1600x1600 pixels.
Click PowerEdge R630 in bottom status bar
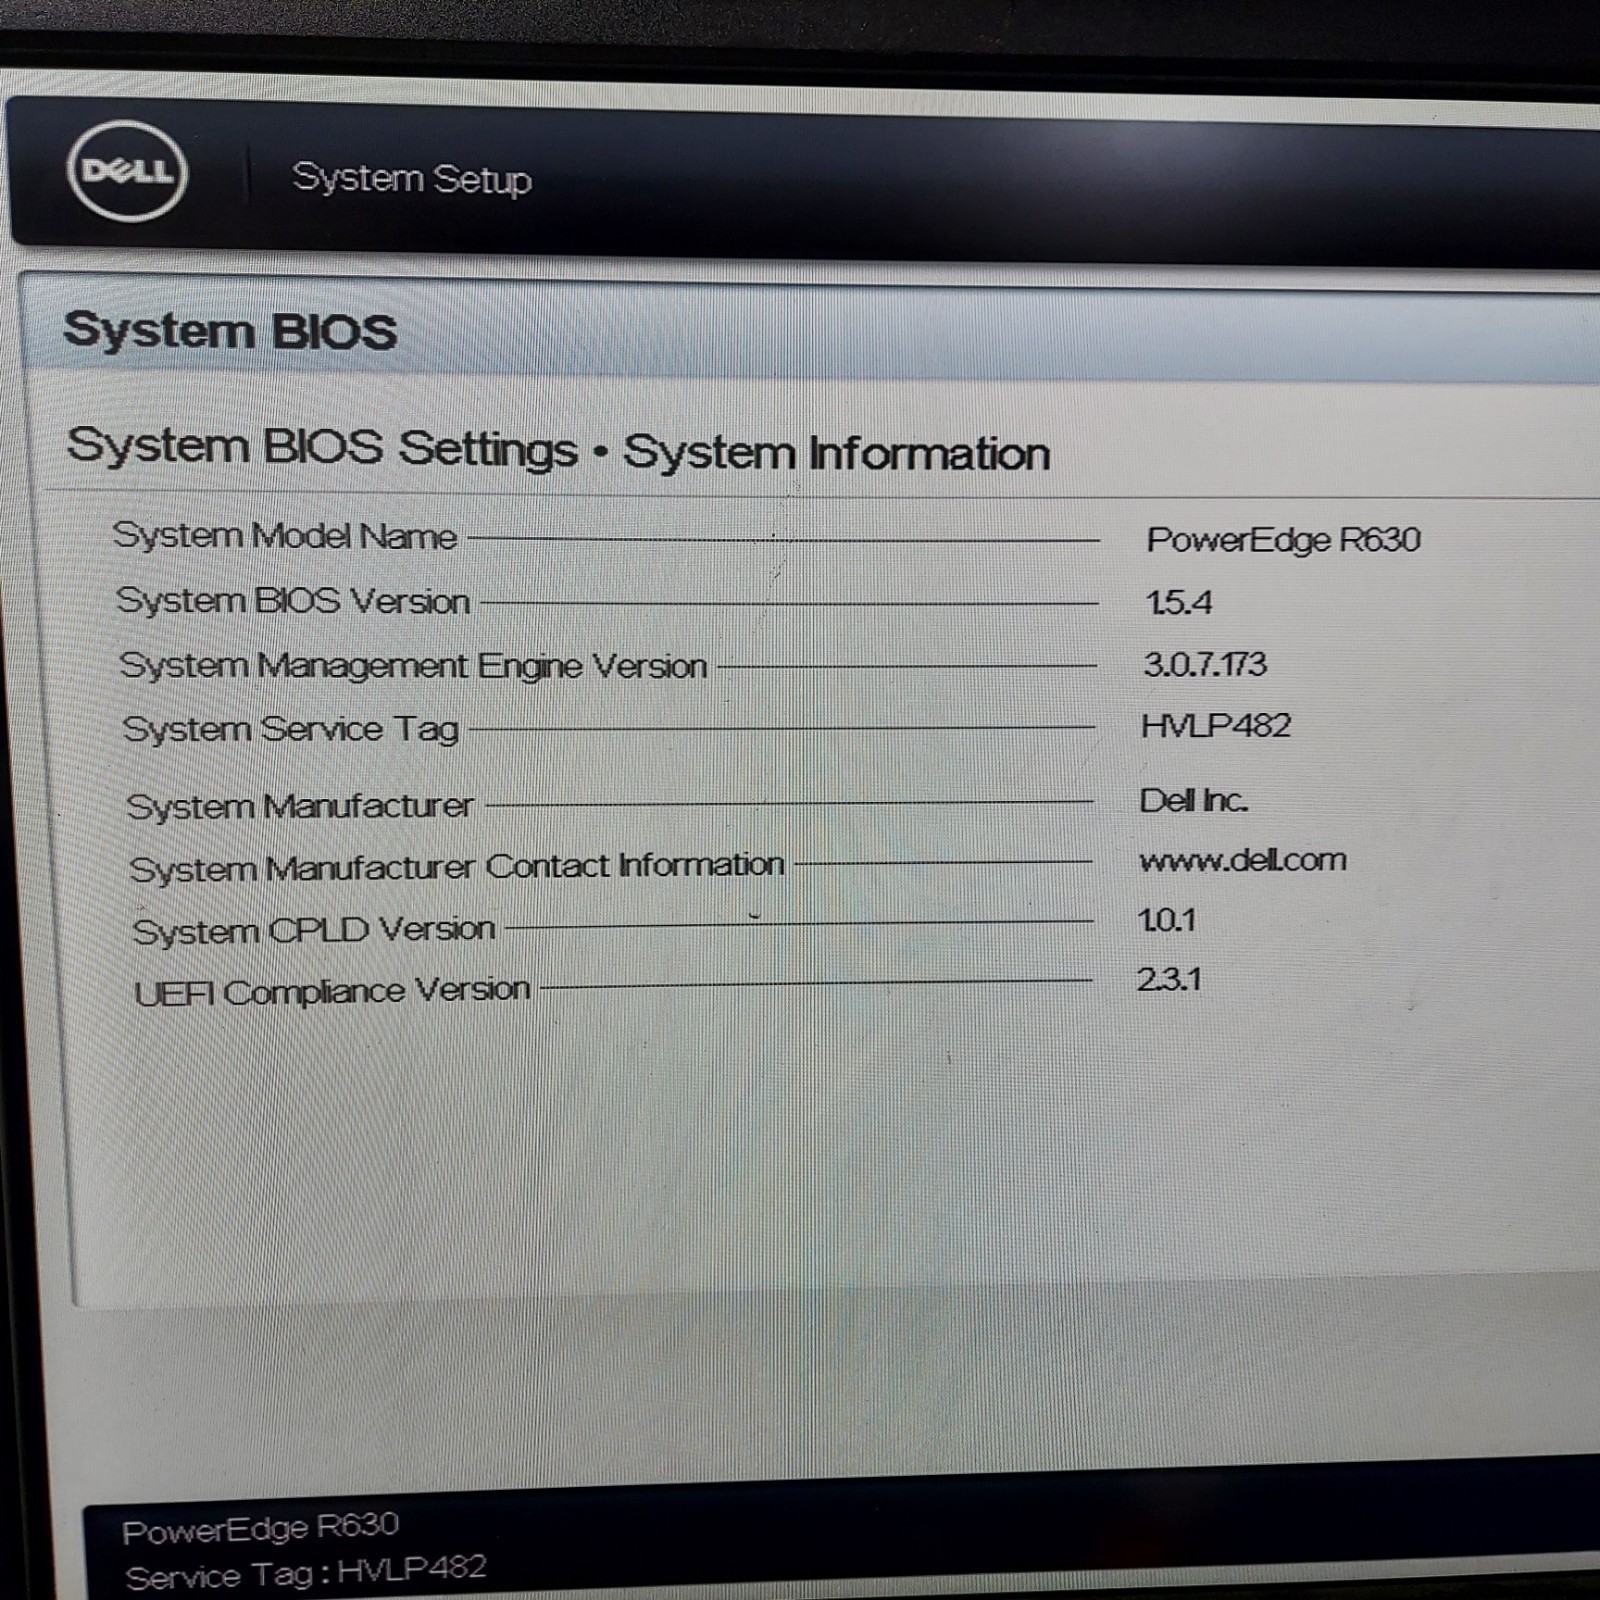(x=260, y=1527)
